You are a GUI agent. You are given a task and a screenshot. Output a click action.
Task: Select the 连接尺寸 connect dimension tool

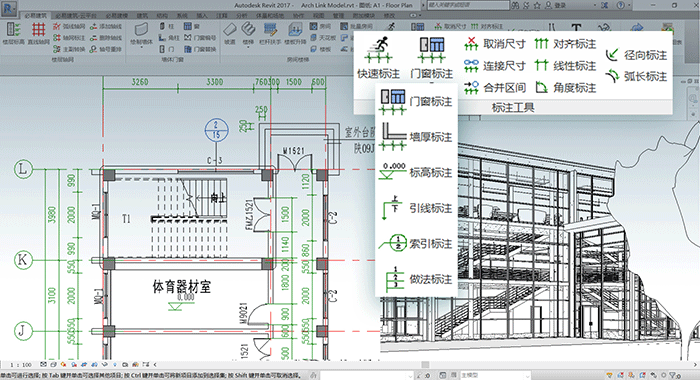[495, 66]
